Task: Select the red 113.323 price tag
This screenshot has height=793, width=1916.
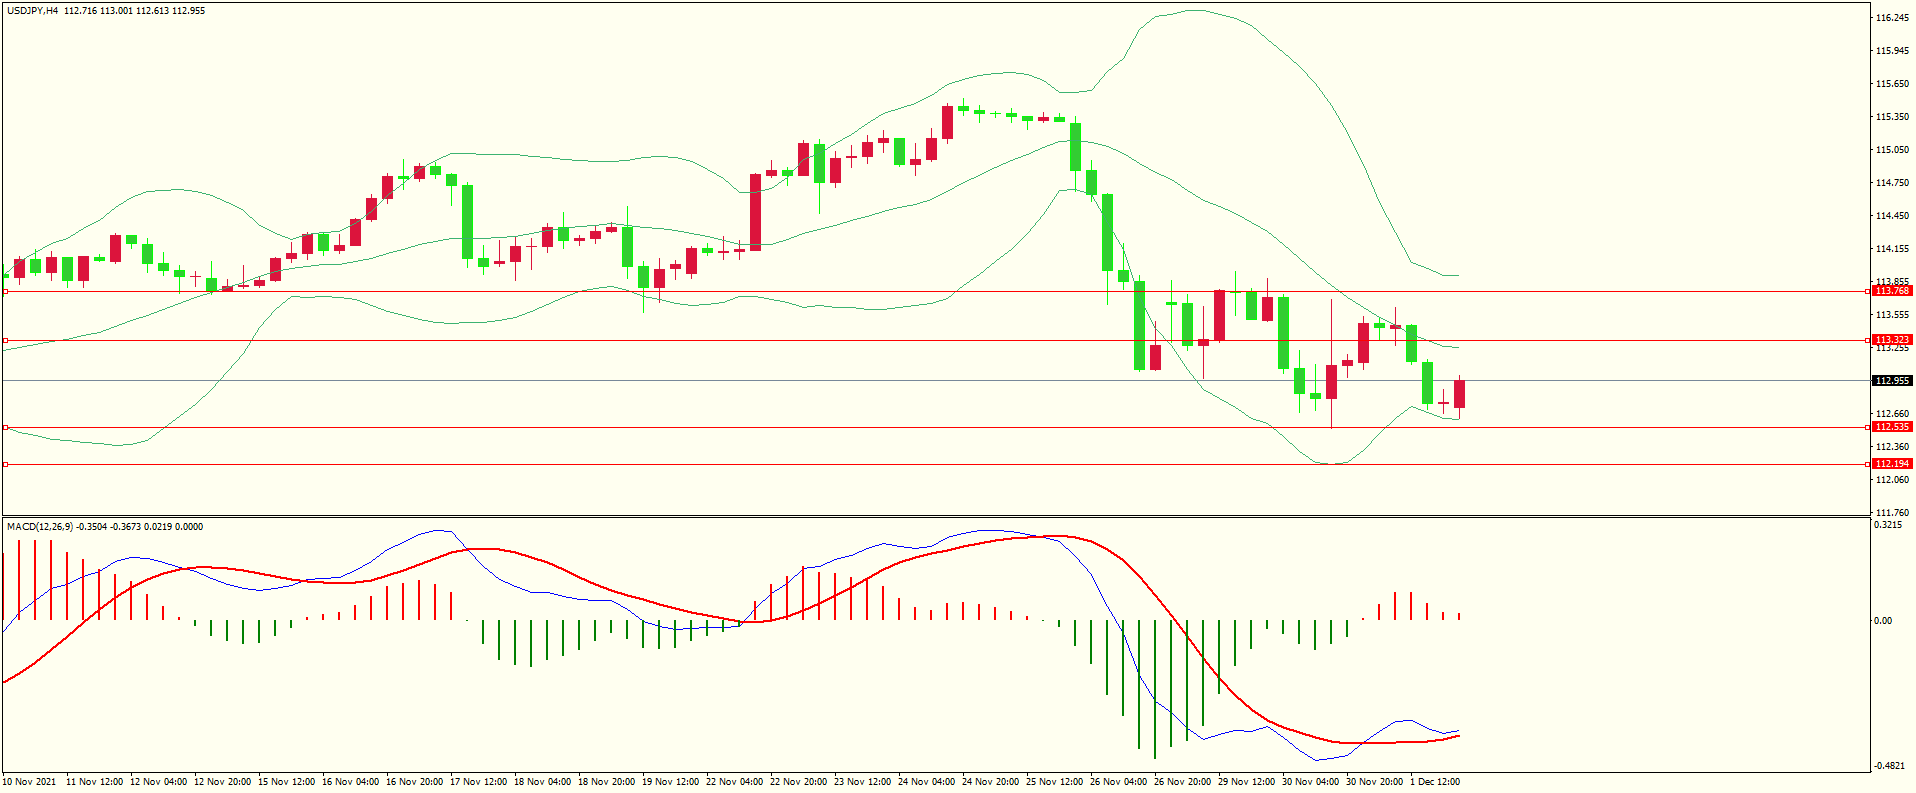Action: [1891, 340]
